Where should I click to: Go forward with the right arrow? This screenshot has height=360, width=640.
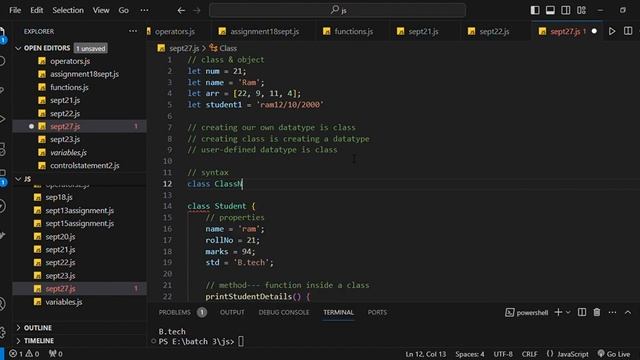click(x=197, y=10)
